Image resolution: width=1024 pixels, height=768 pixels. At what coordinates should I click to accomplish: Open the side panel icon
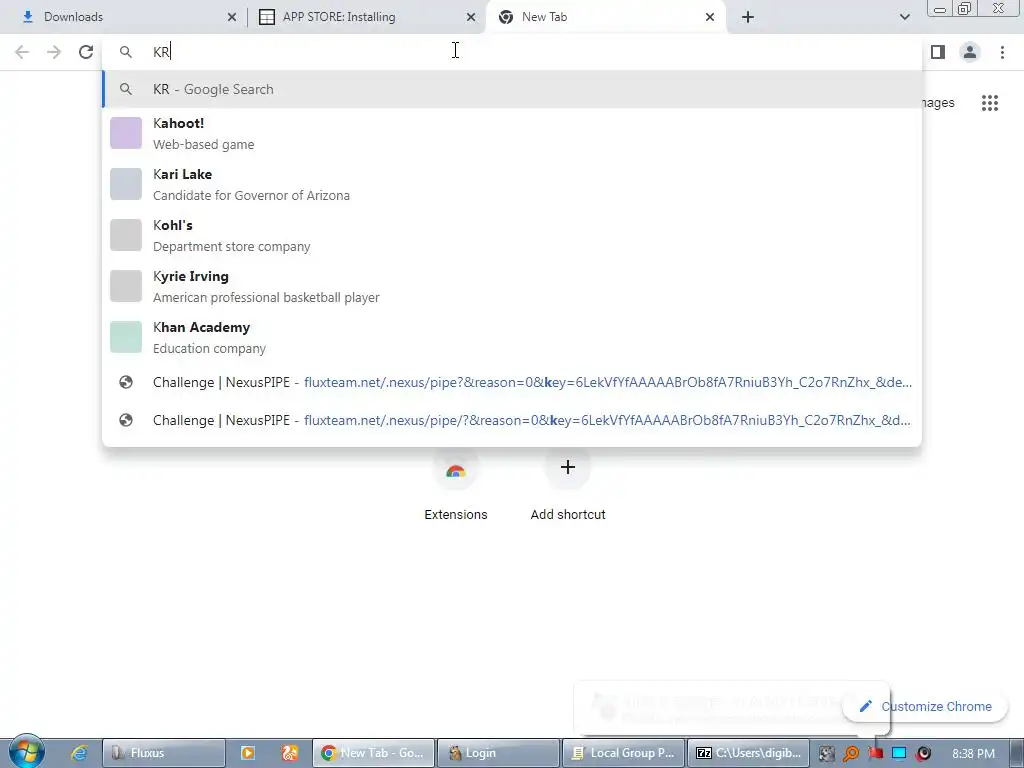pos(938,52)
